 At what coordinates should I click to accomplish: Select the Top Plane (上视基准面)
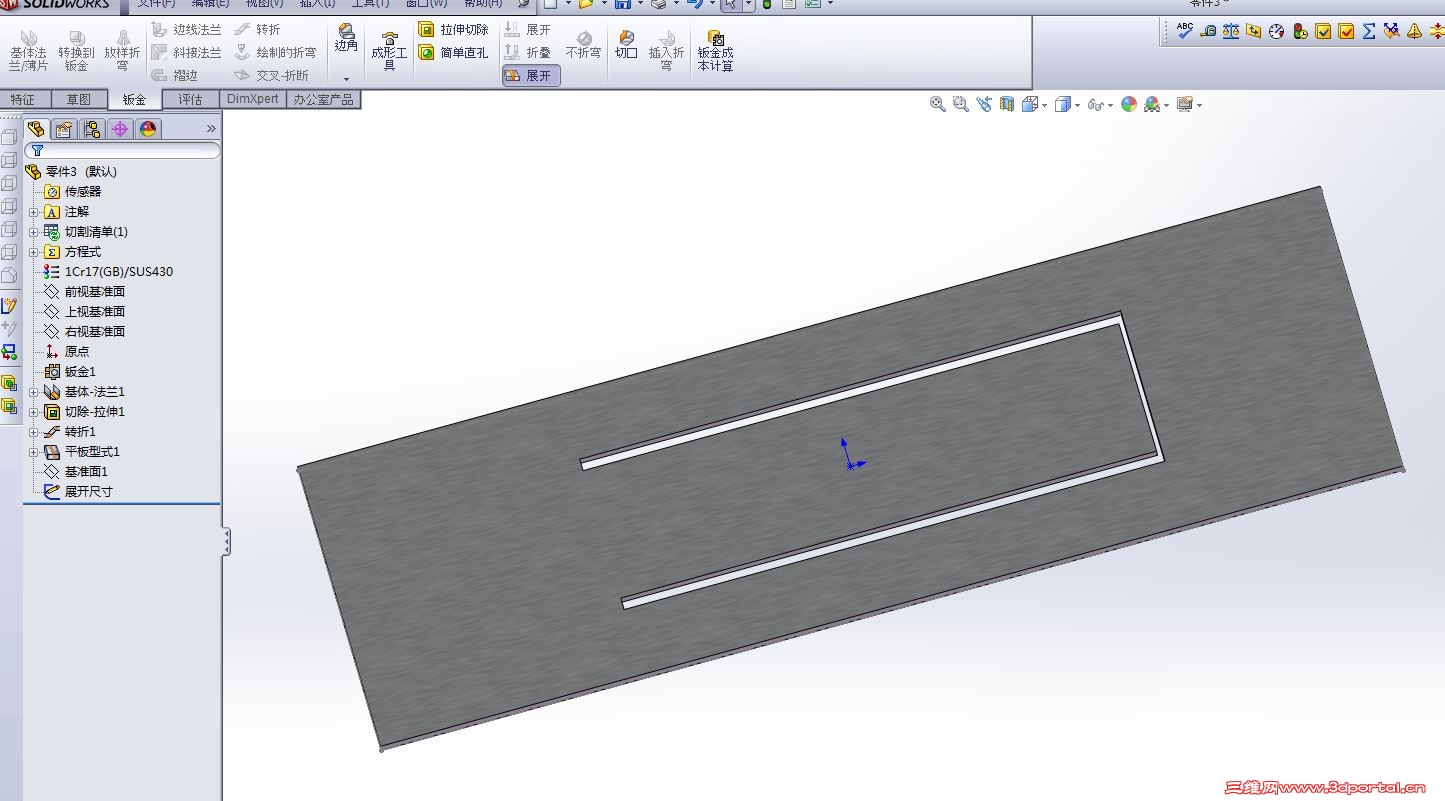pos(85,312)
